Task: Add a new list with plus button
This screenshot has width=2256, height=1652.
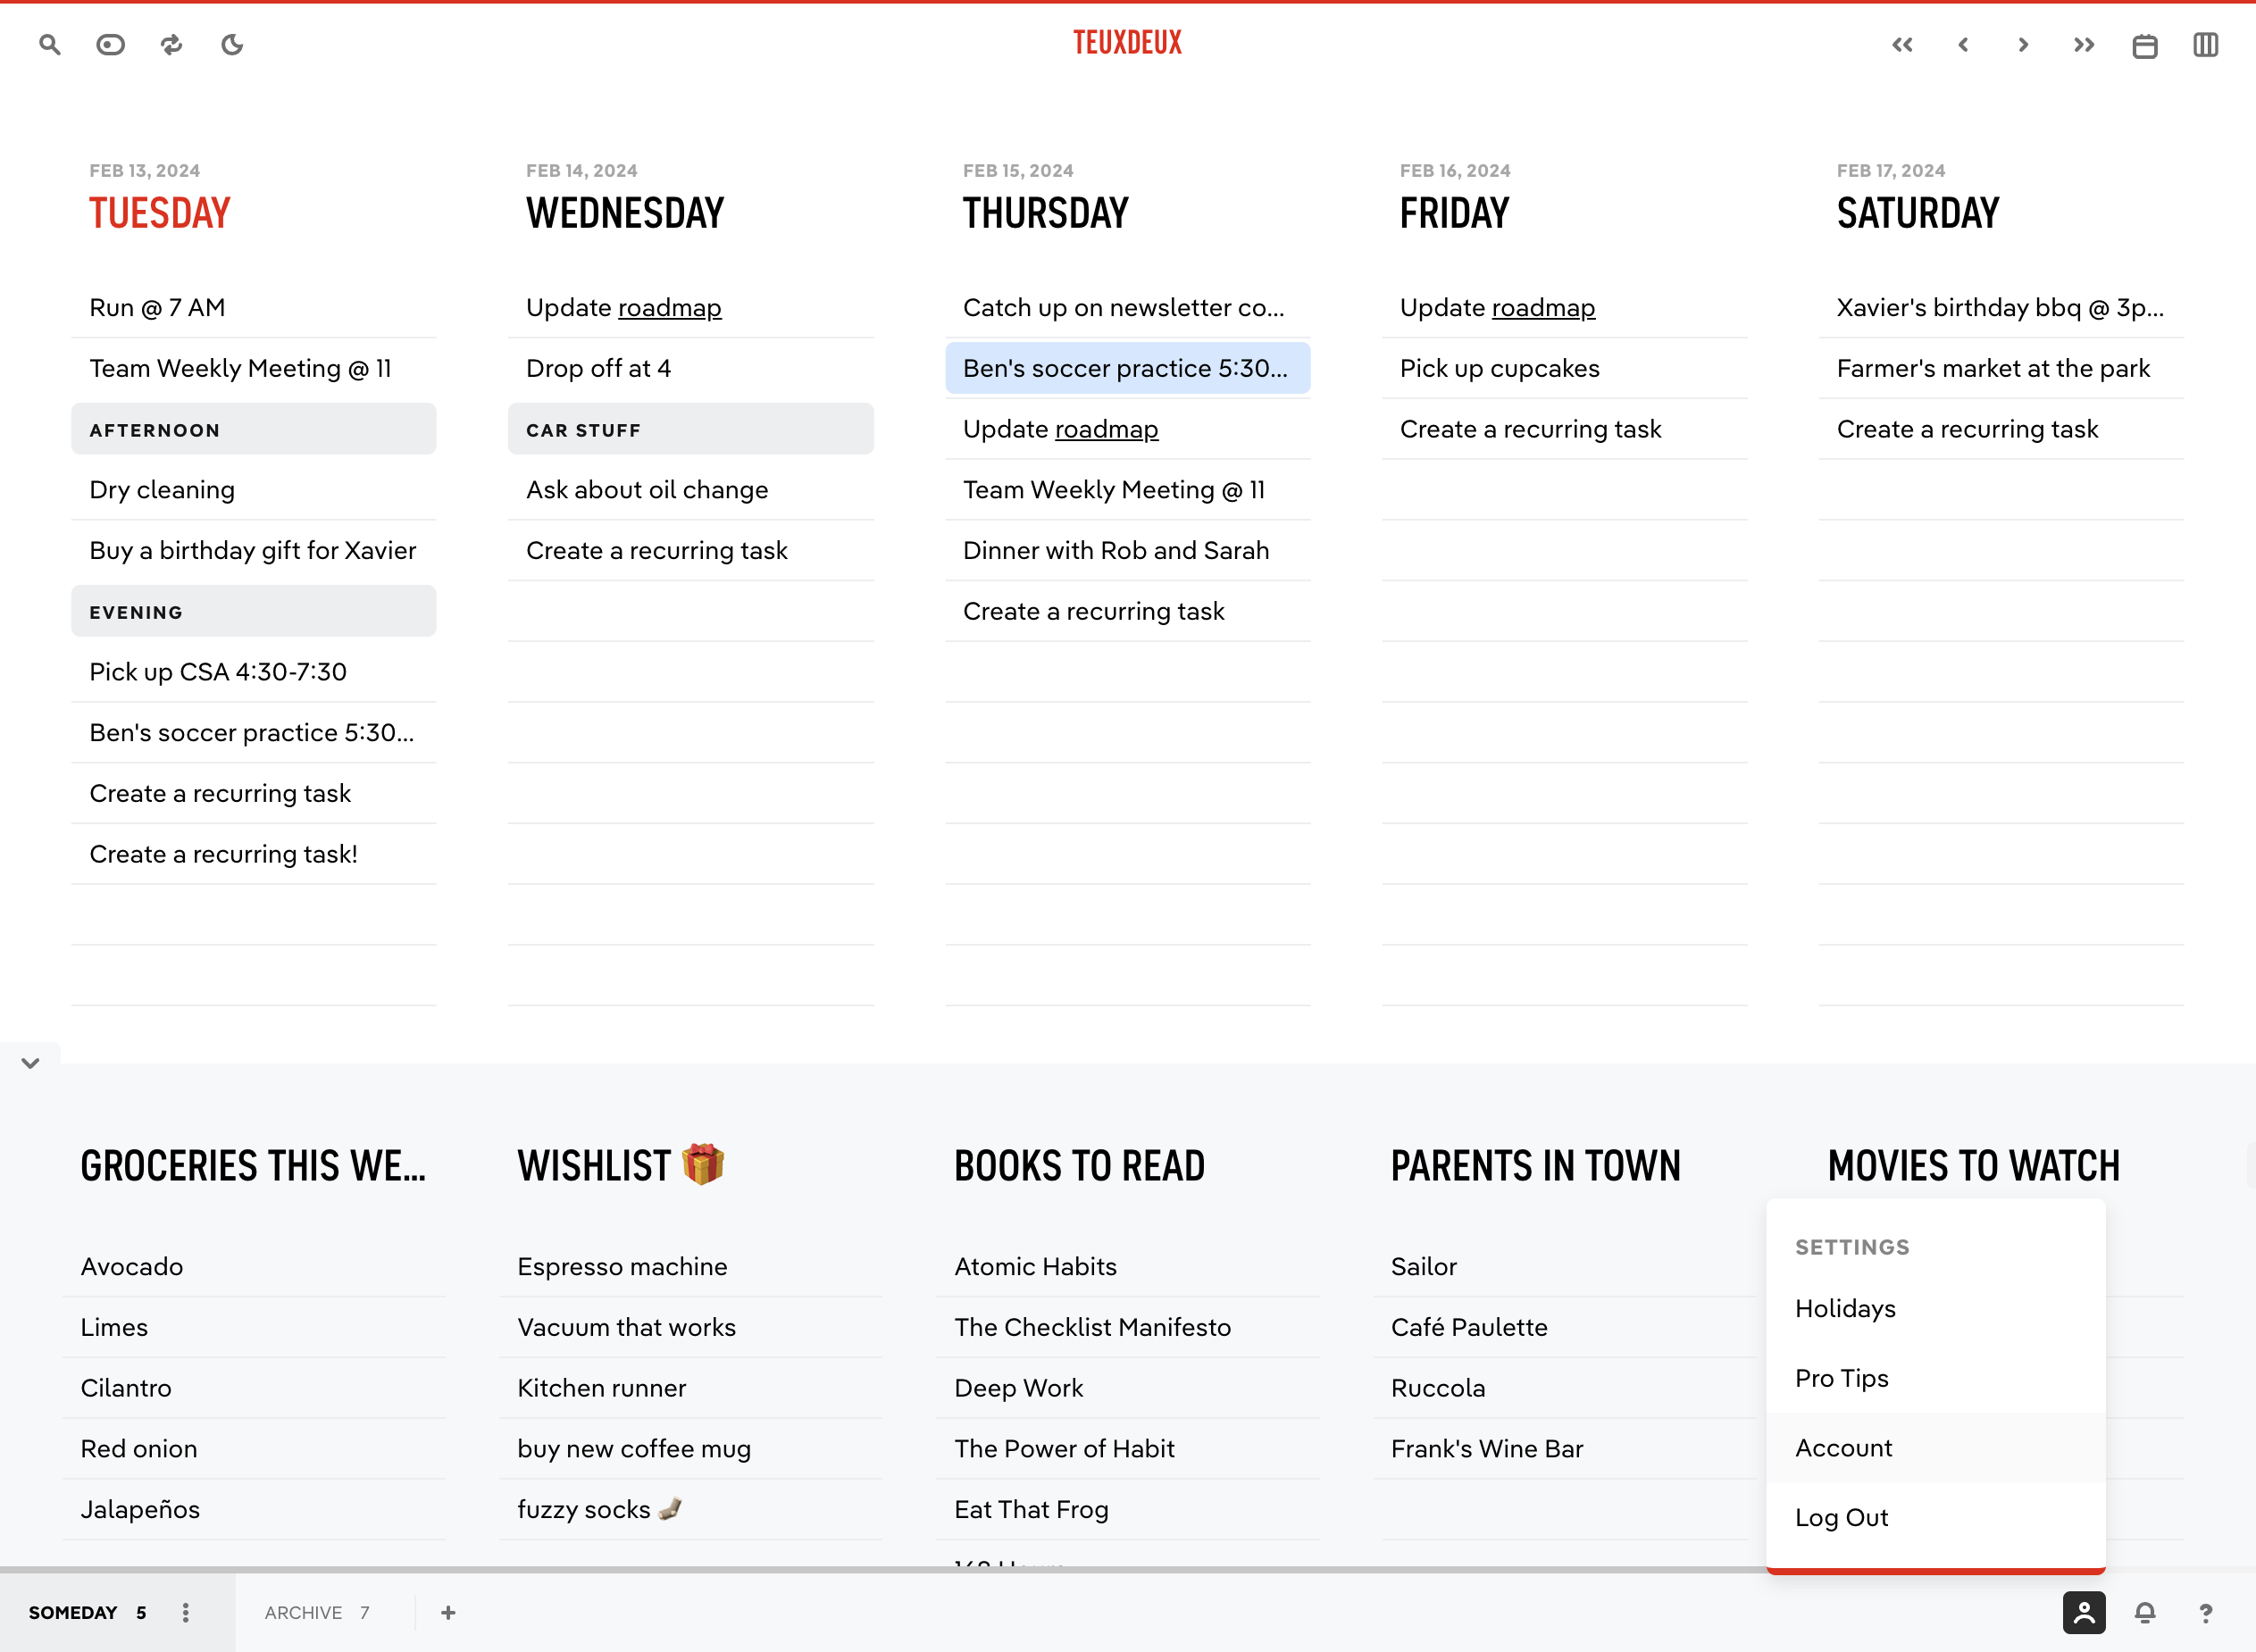Action: tap(448, 1612)
